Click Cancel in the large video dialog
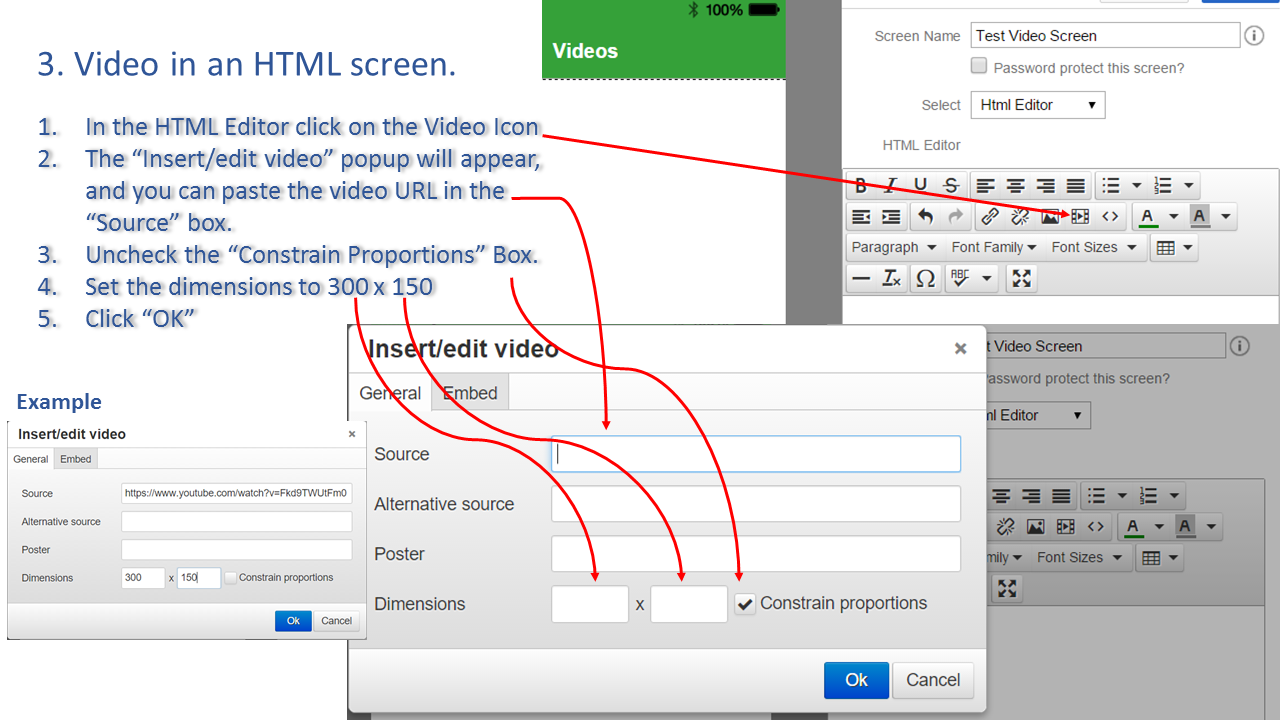This screenshot has width=1280, height=720. tap(932, 680)
